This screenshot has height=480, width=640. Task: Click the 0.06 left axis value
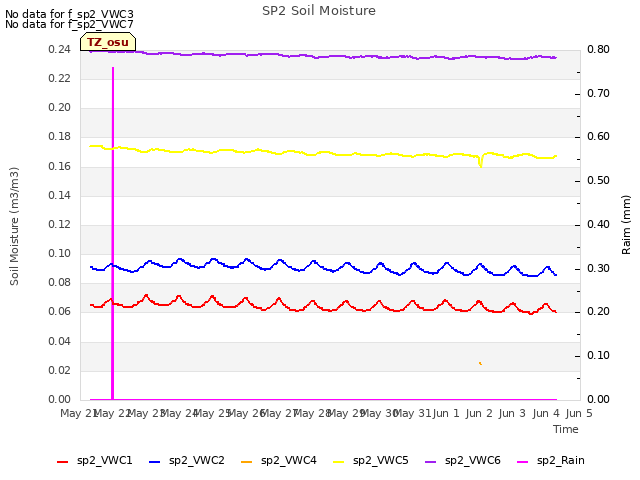(60, 312)
